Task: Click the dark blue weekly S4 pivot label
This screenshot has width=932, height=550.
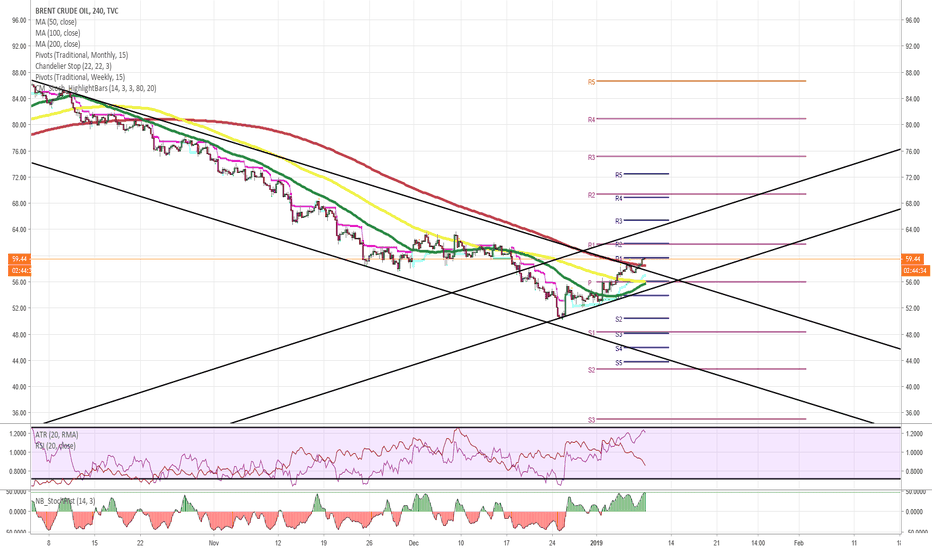Action: point(619,348)
